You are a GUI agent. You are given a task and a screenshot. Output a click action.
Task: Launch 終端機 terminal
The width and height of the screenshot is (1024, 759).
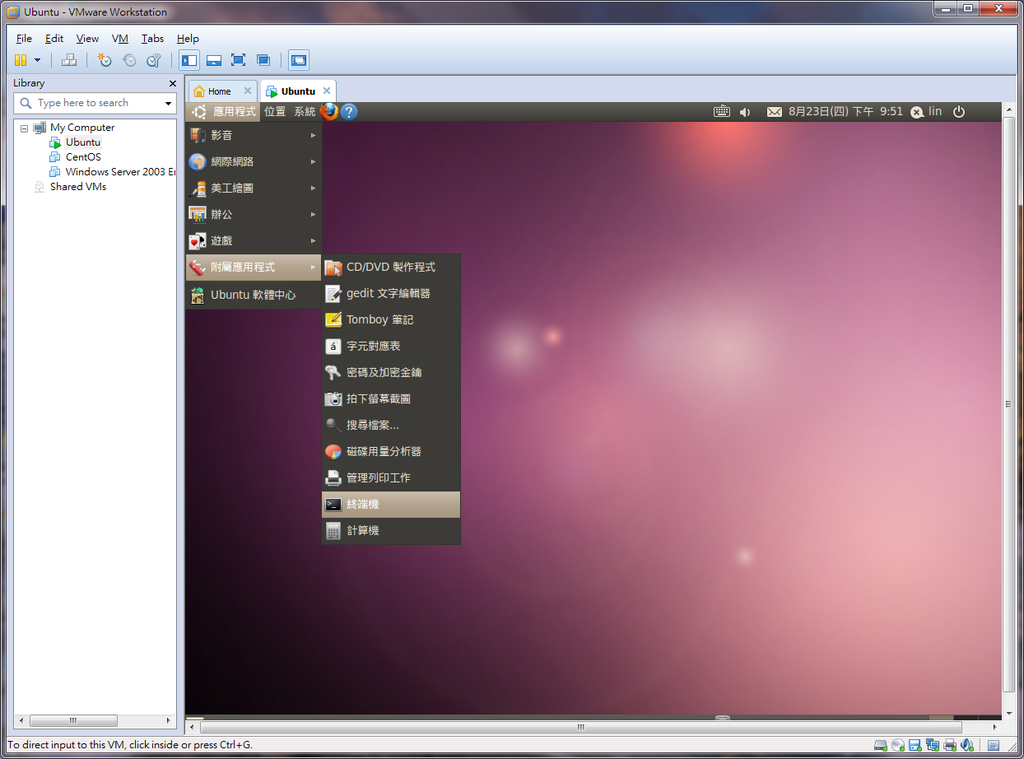click(391, 504)
